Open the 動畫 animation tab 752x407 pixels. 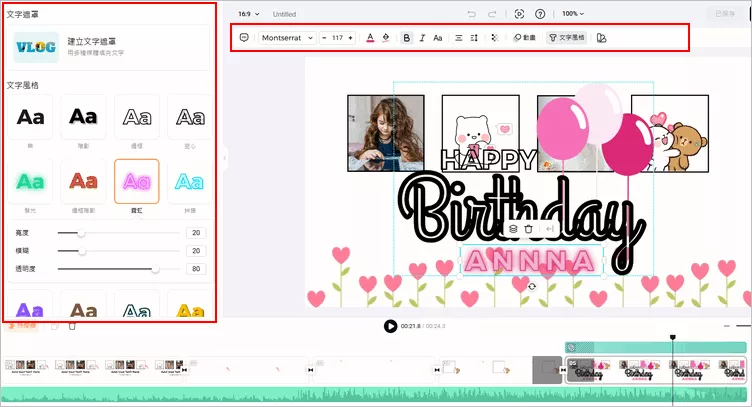tap(523, 38)
